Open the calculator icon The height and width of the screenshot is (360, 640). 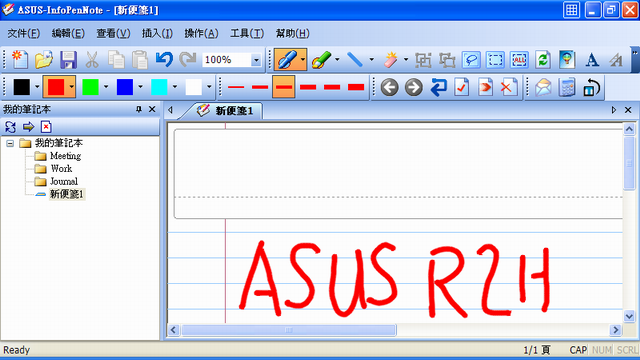[x=567, y=87]
